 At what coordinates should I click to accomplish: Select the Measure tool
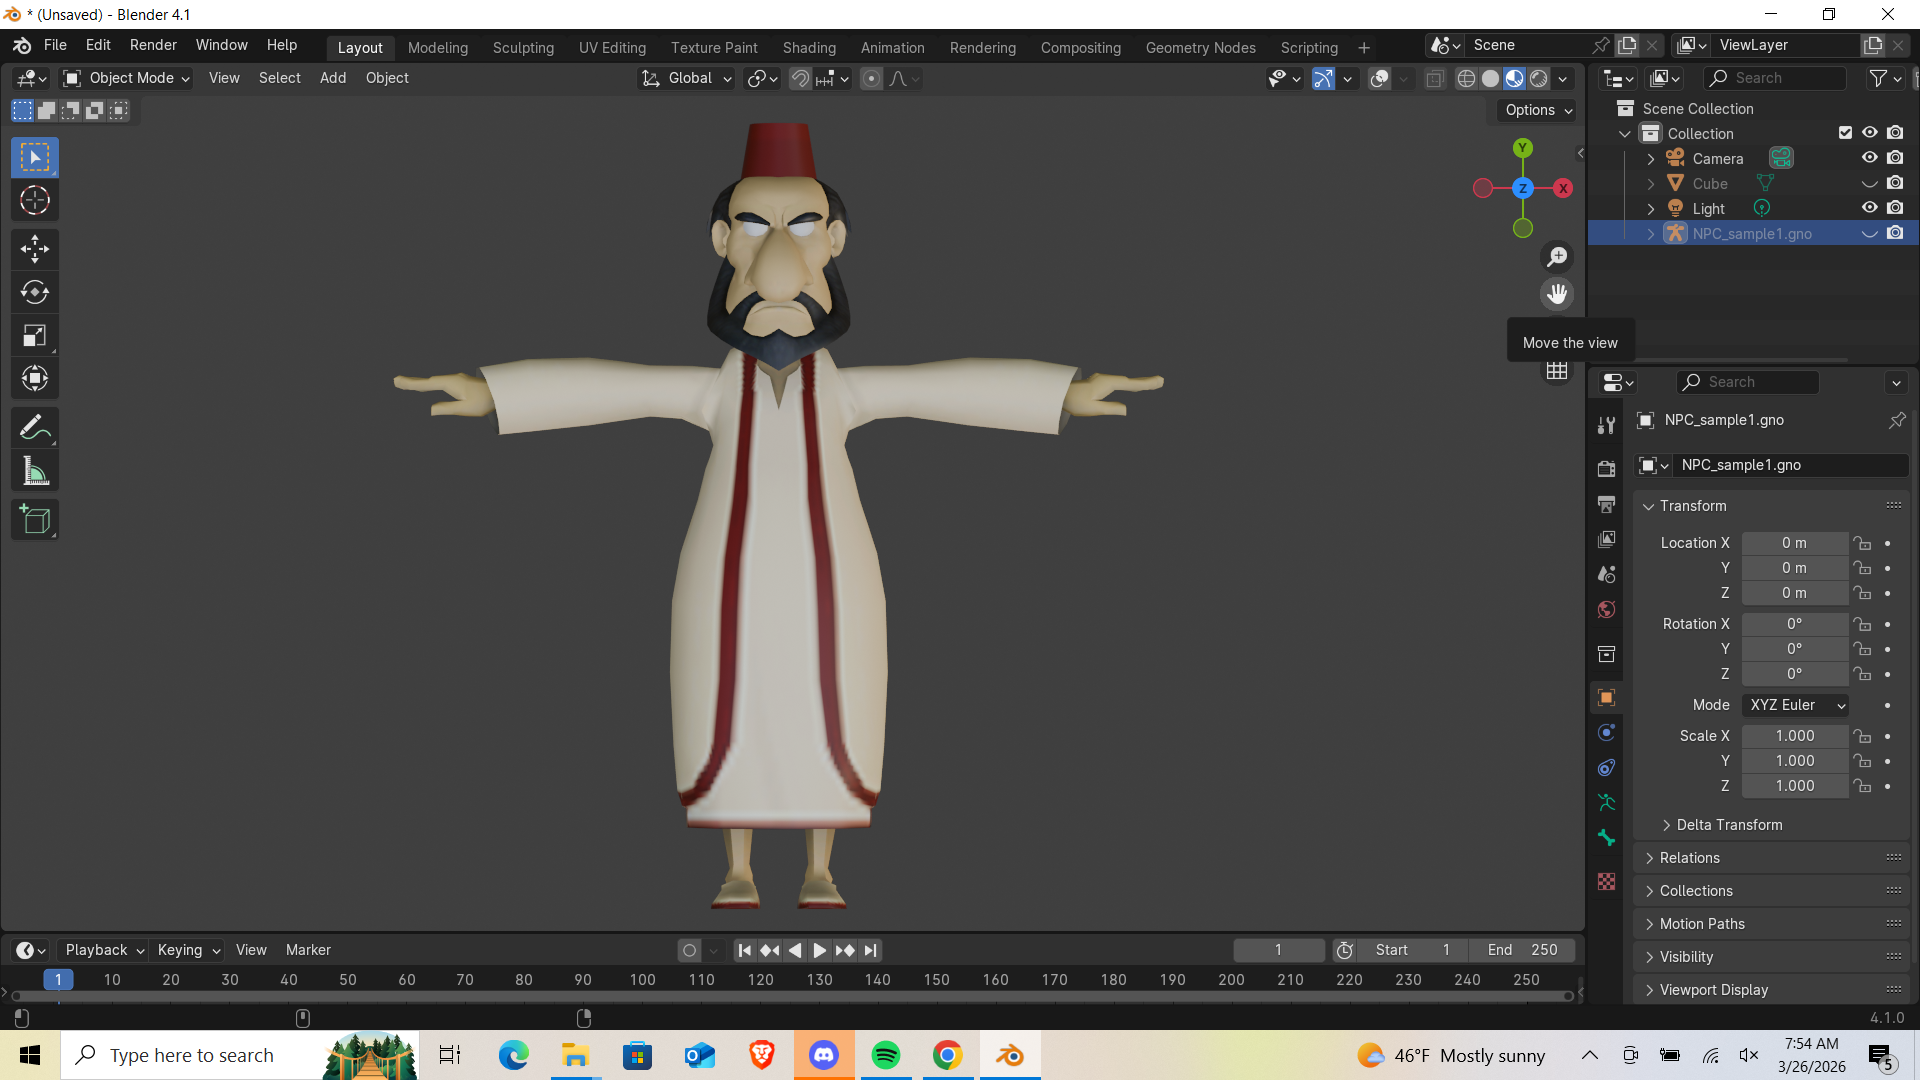click(x=35, y=472)
